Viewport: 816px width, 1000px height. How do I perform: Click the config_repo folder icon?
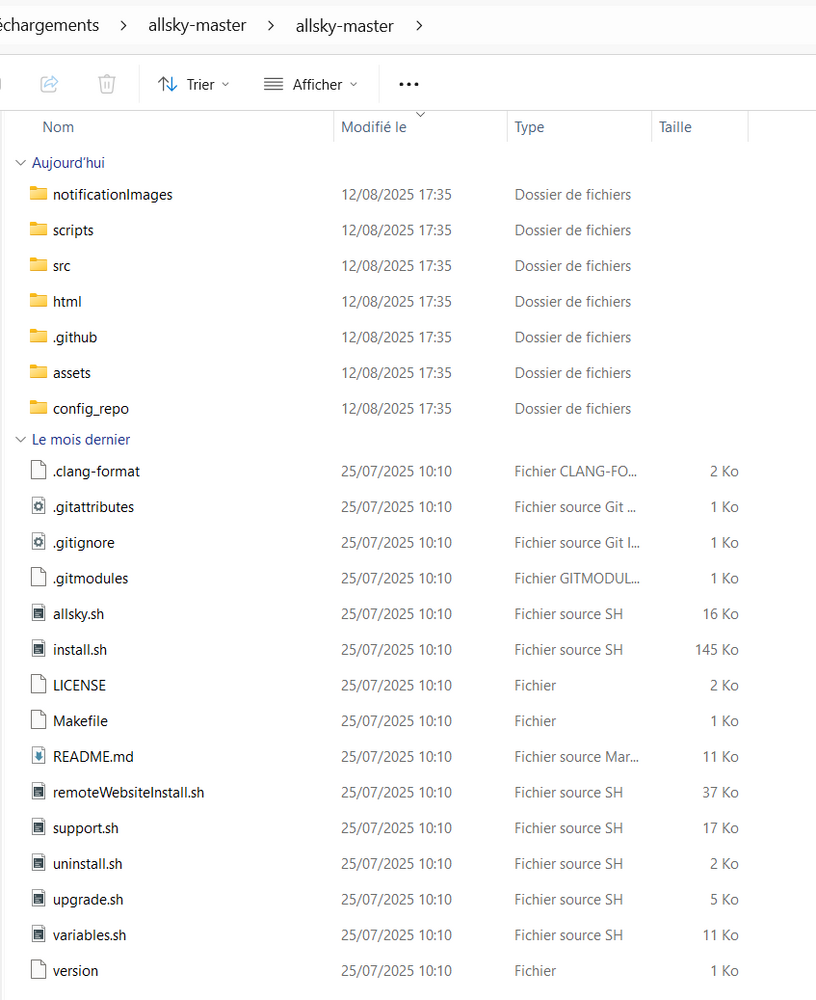click(x=36, y=408)
